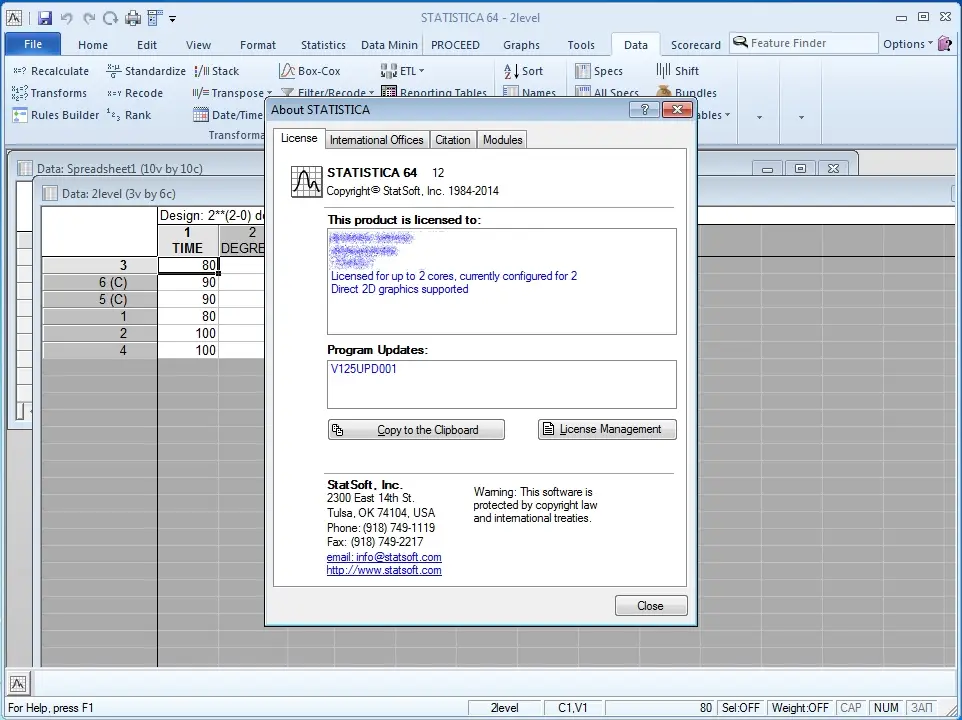Select row header 5 (C)

click(x=99, y=300)
